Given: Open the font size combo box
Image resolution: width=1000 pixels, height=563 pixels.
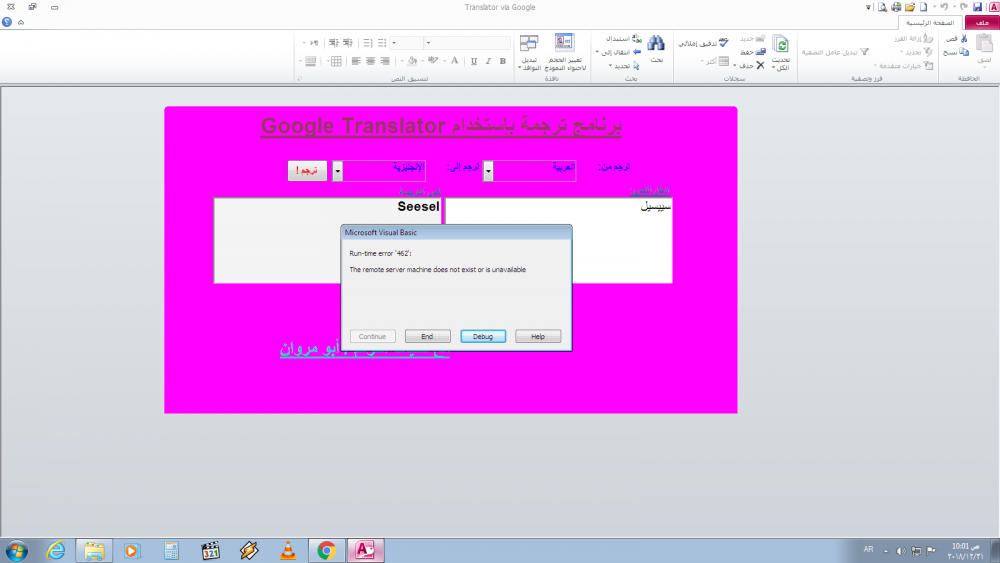Looking at the screenshot, I should (x=407, y=43).
